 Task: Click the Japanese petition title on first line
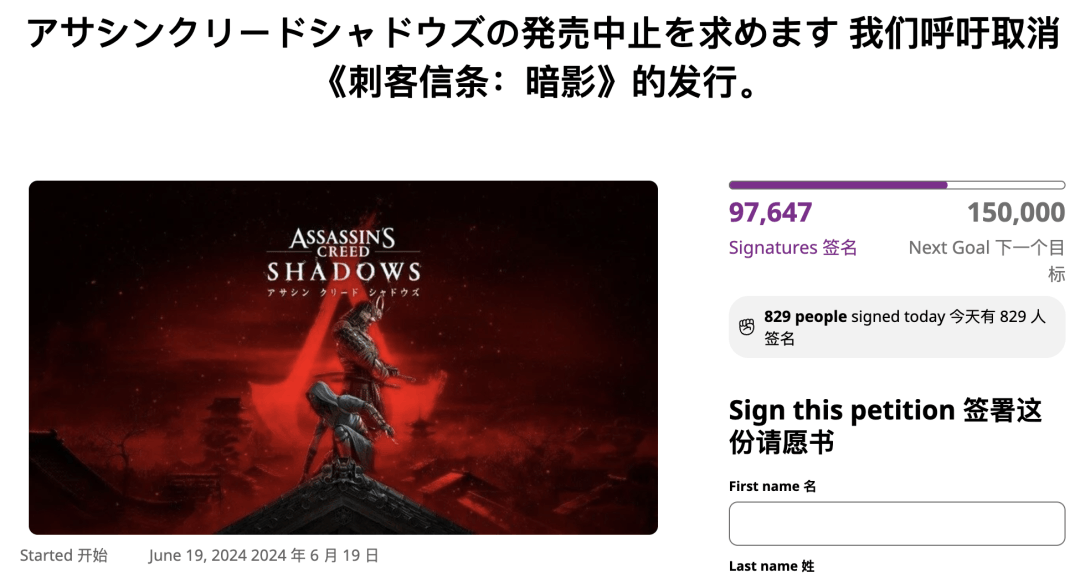coord(432,34)
